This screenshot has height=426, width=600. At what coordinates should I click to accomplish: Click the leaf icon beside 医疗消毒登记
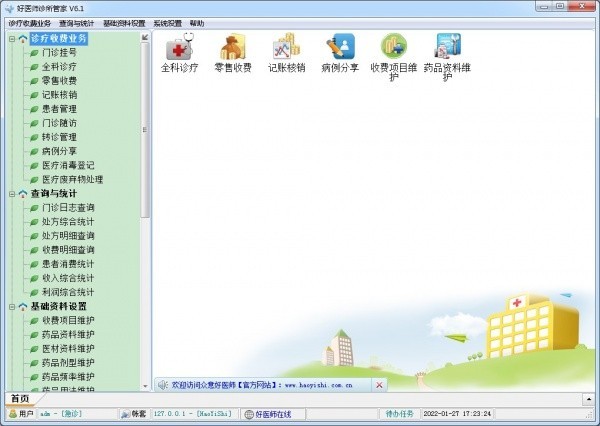point(34,166)
